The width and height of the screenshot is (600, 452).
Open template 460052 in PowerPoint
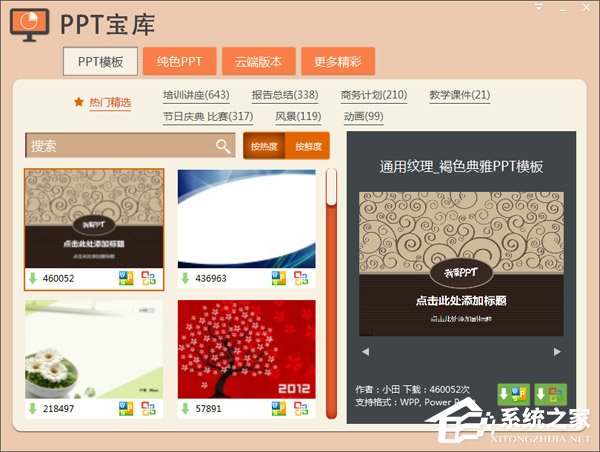tap(148, 278)
